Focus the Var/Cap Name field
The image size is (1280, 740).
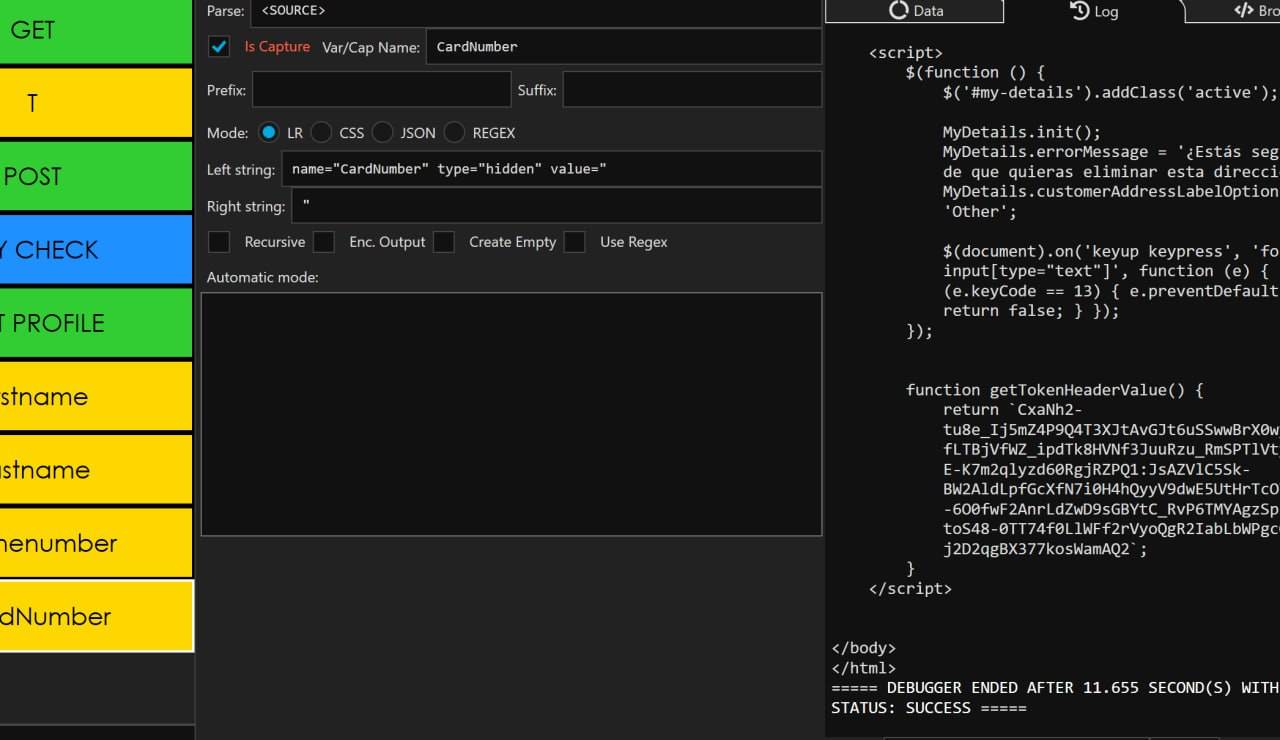pos(623,47)
